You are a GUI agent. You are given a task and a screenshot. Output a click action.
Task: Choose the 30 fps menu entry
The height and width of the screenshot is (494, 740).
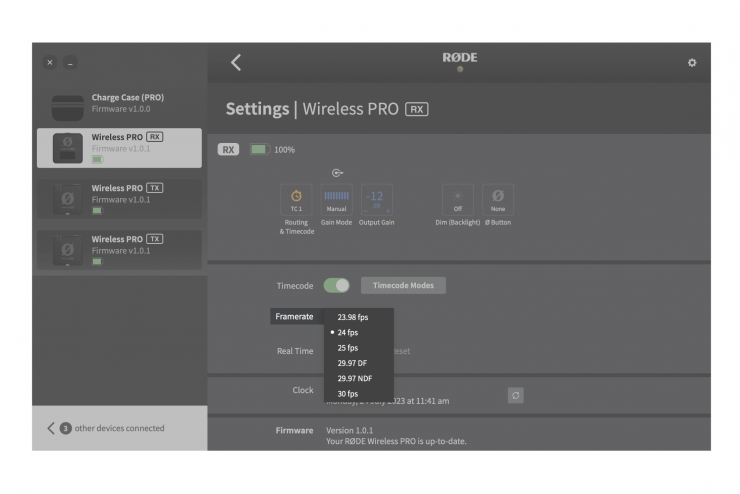pyautogui.click(x=348, y=394)
